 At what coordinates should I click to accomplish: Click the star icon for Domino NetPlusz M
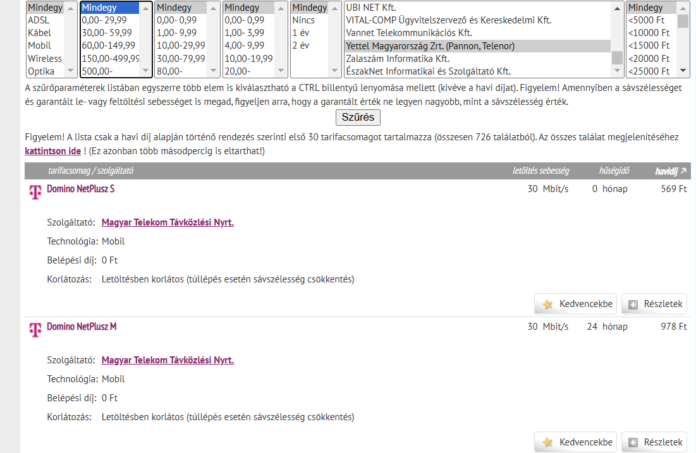tap(547, 442)
